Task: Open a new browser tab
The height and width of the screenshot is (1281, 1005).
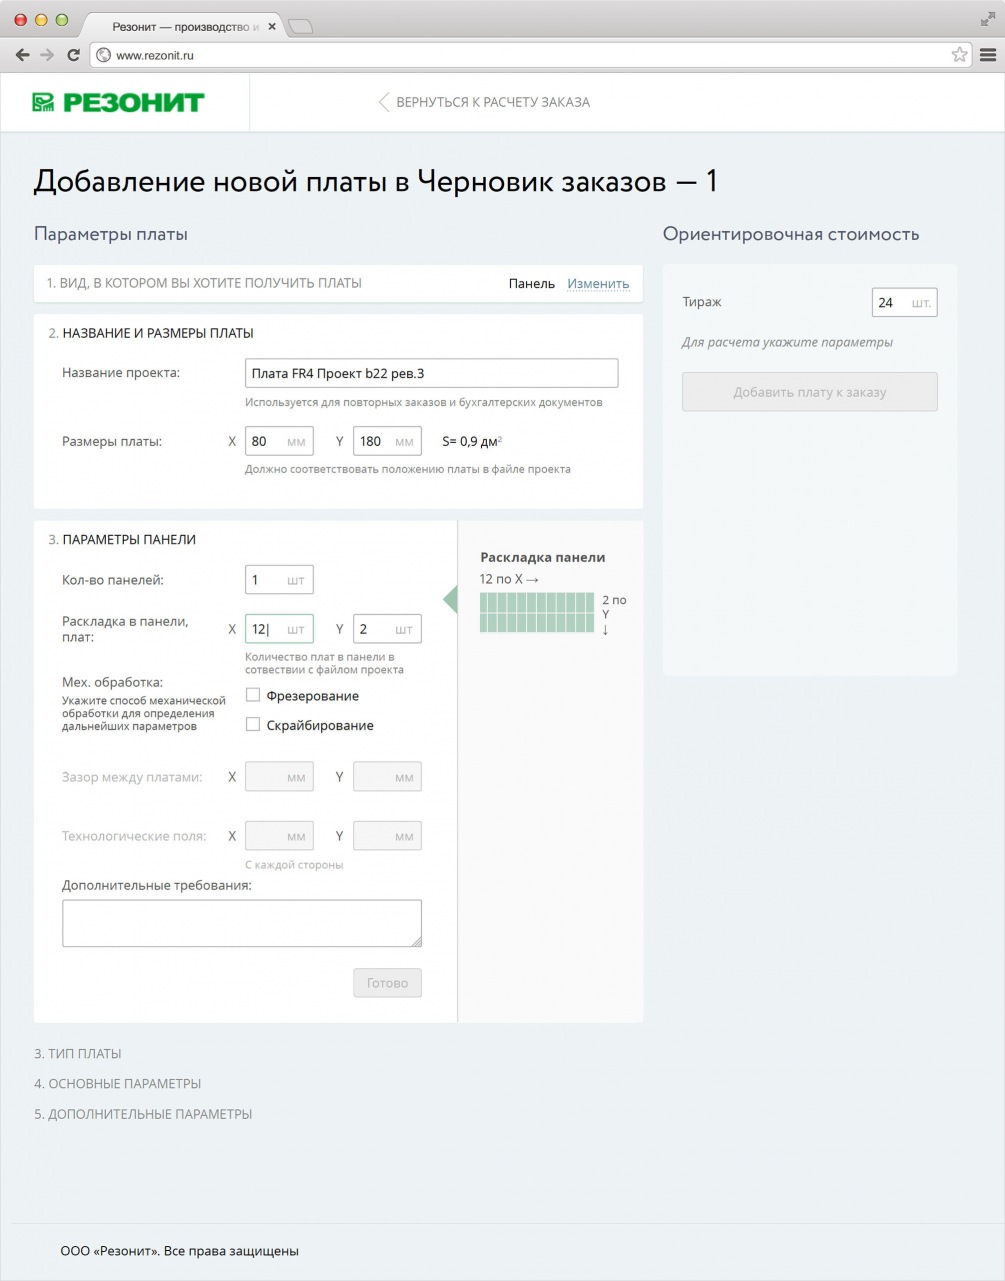Action: click(300, 27)
